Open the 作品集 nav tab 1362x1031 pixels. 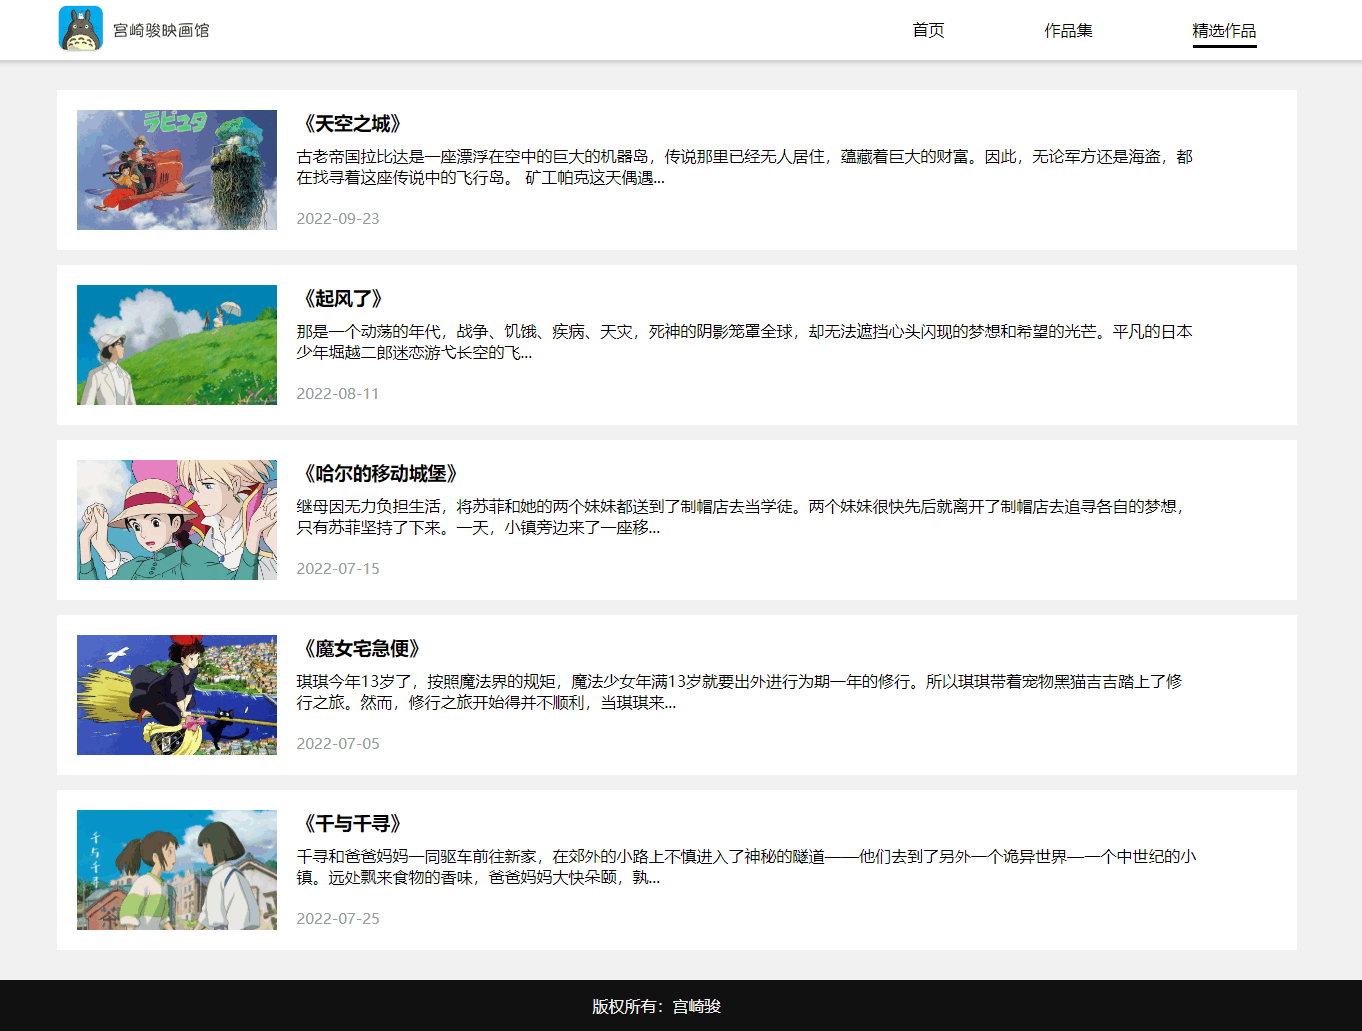pos(1068,31)
